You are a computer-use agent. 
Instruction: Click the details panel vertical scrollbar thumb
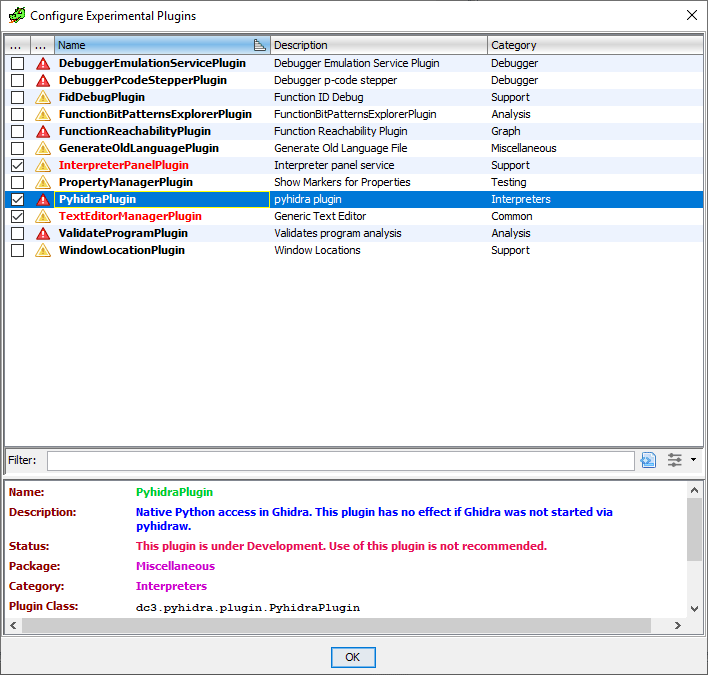[694, 529]
